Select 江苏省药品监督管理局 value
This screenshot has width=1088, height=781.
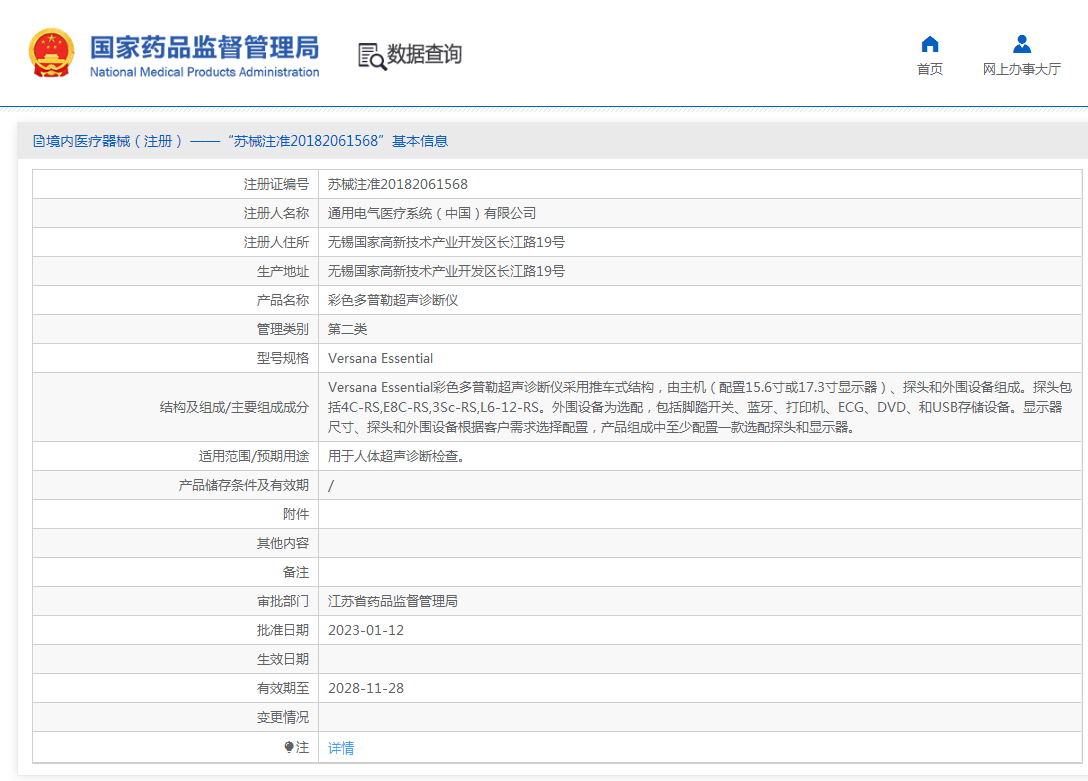click(x=393, y=601)
